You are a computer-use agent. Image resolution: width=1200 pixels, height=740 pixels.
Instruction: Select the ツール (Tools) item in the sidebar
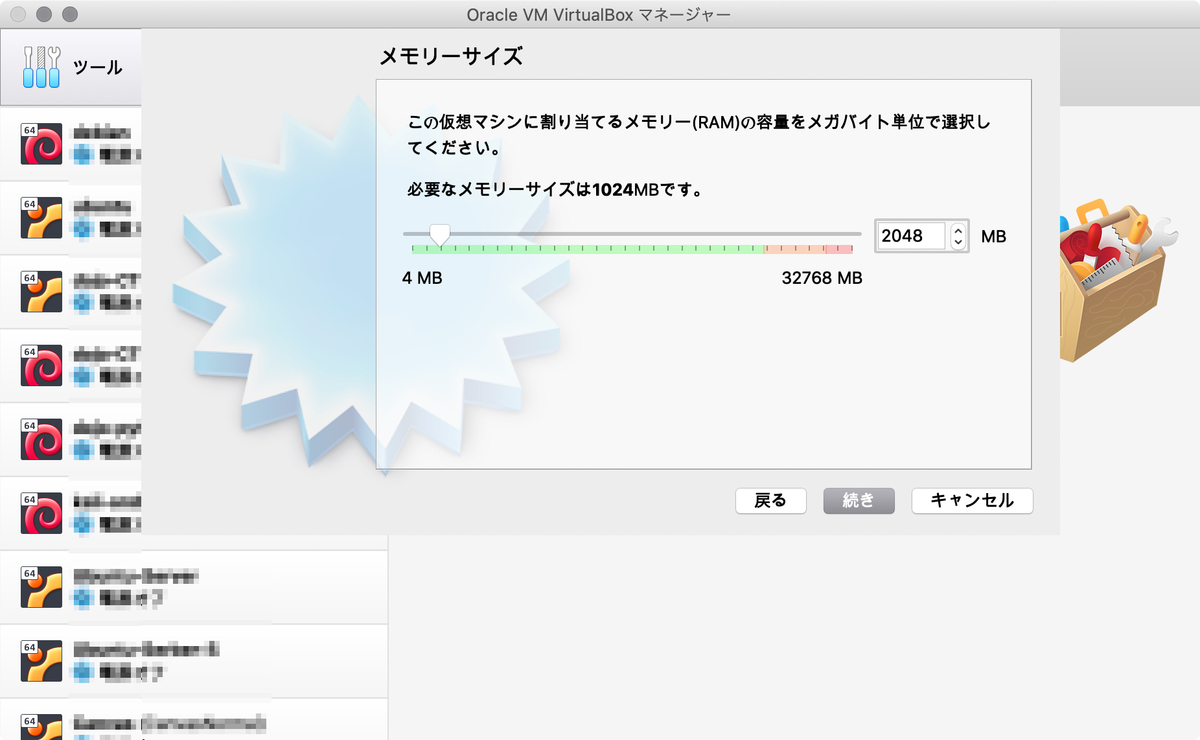pos(70,68)
